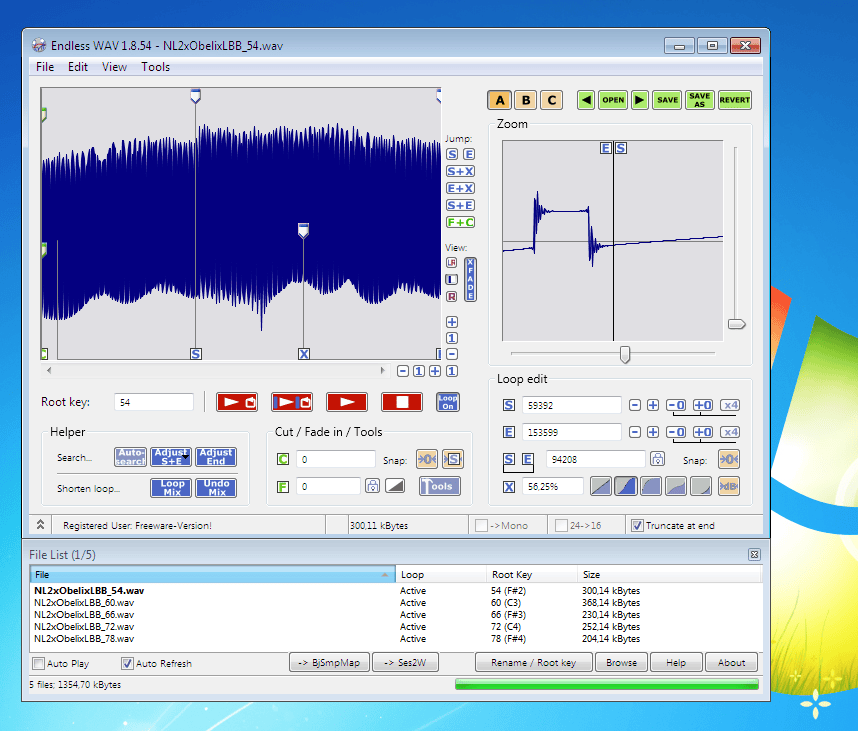Click loop start value field 59392
Image resolution: width=858 pixels, height=731 pixels.
572,405
